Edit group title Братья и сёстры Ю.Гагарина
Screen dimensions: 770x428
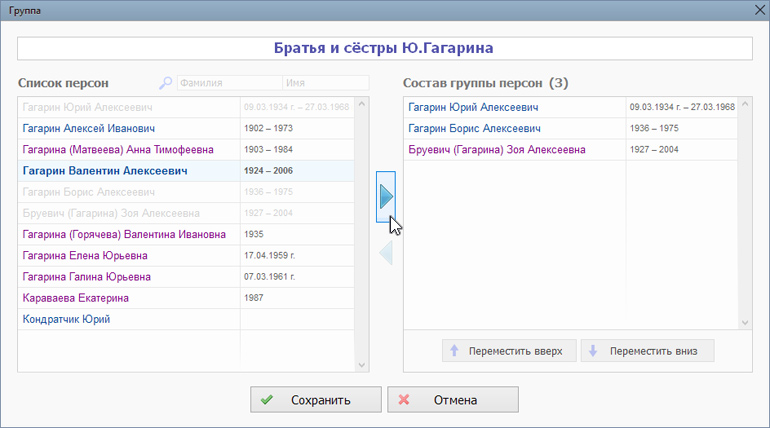[385, 48]
